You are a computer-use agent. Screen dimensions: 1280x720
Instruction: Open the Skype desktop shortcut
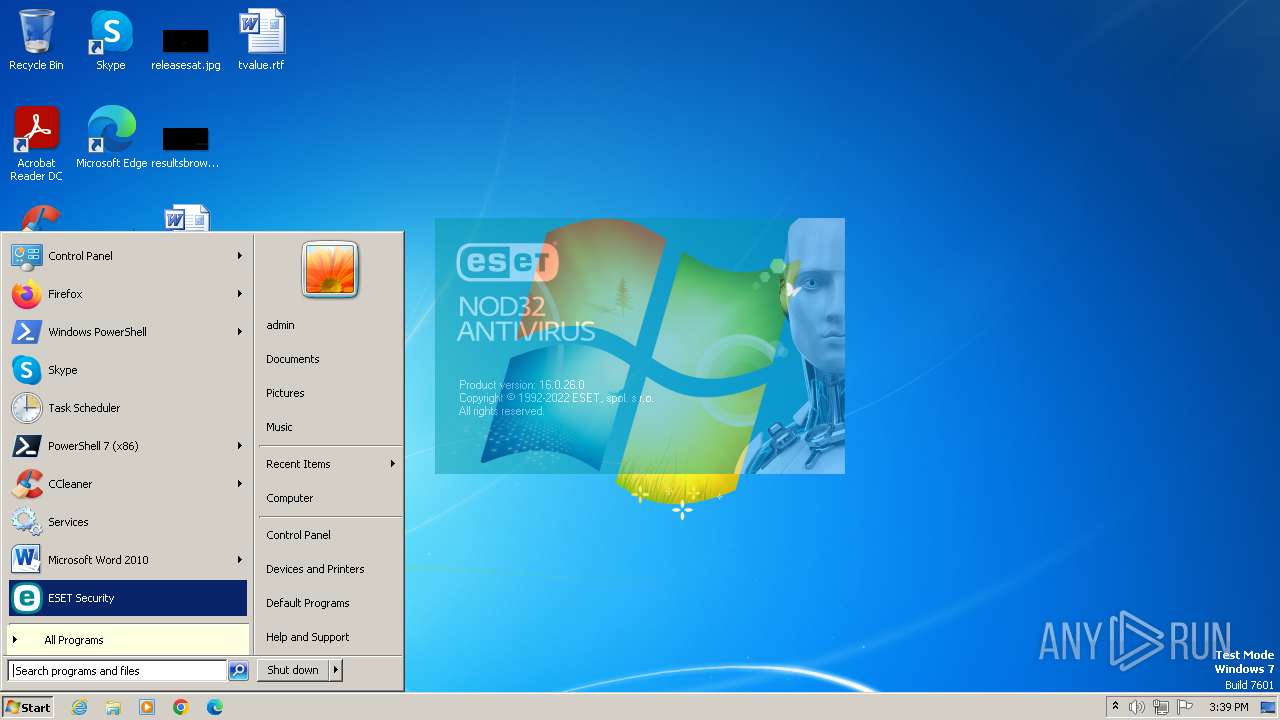(x=110, y=40)
